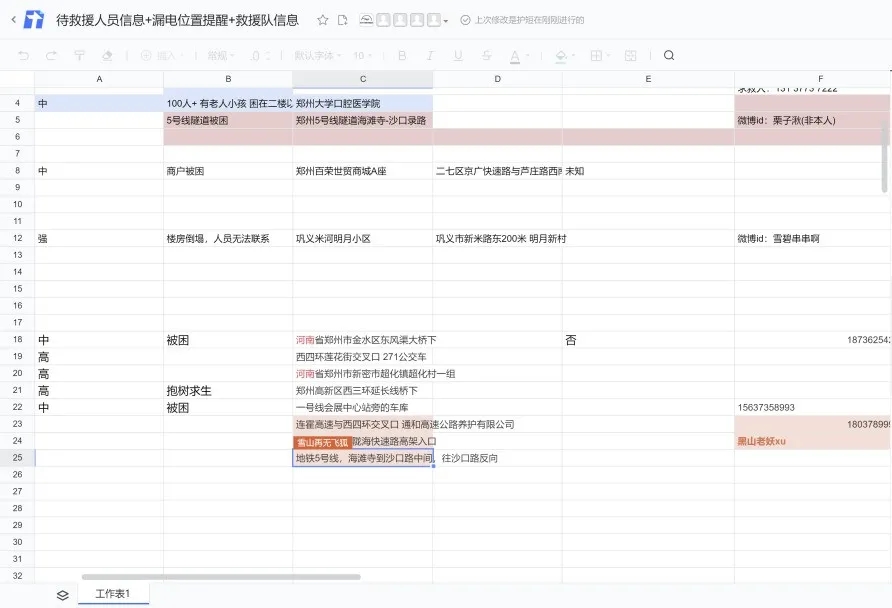Click cell 5号线隧道被困

pos(228,121)
